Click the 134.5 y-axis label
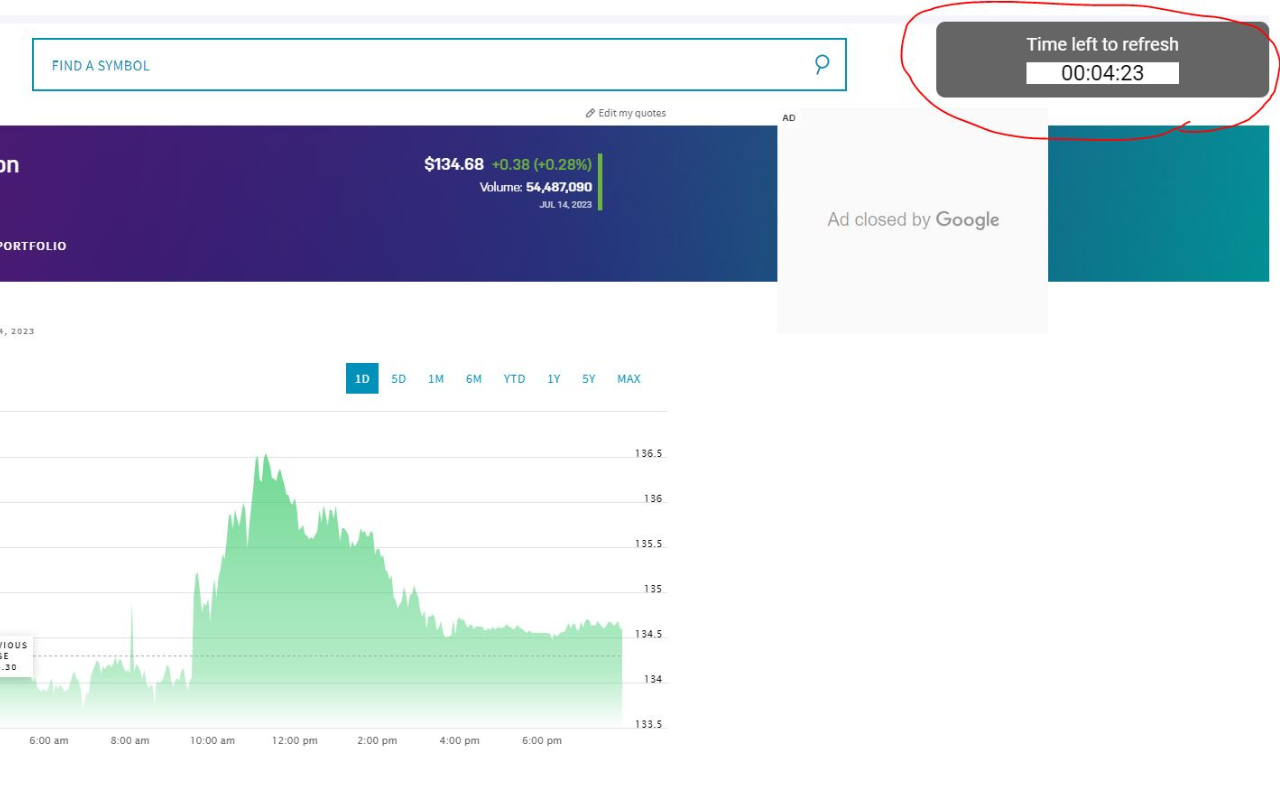 tap(648, 634)
